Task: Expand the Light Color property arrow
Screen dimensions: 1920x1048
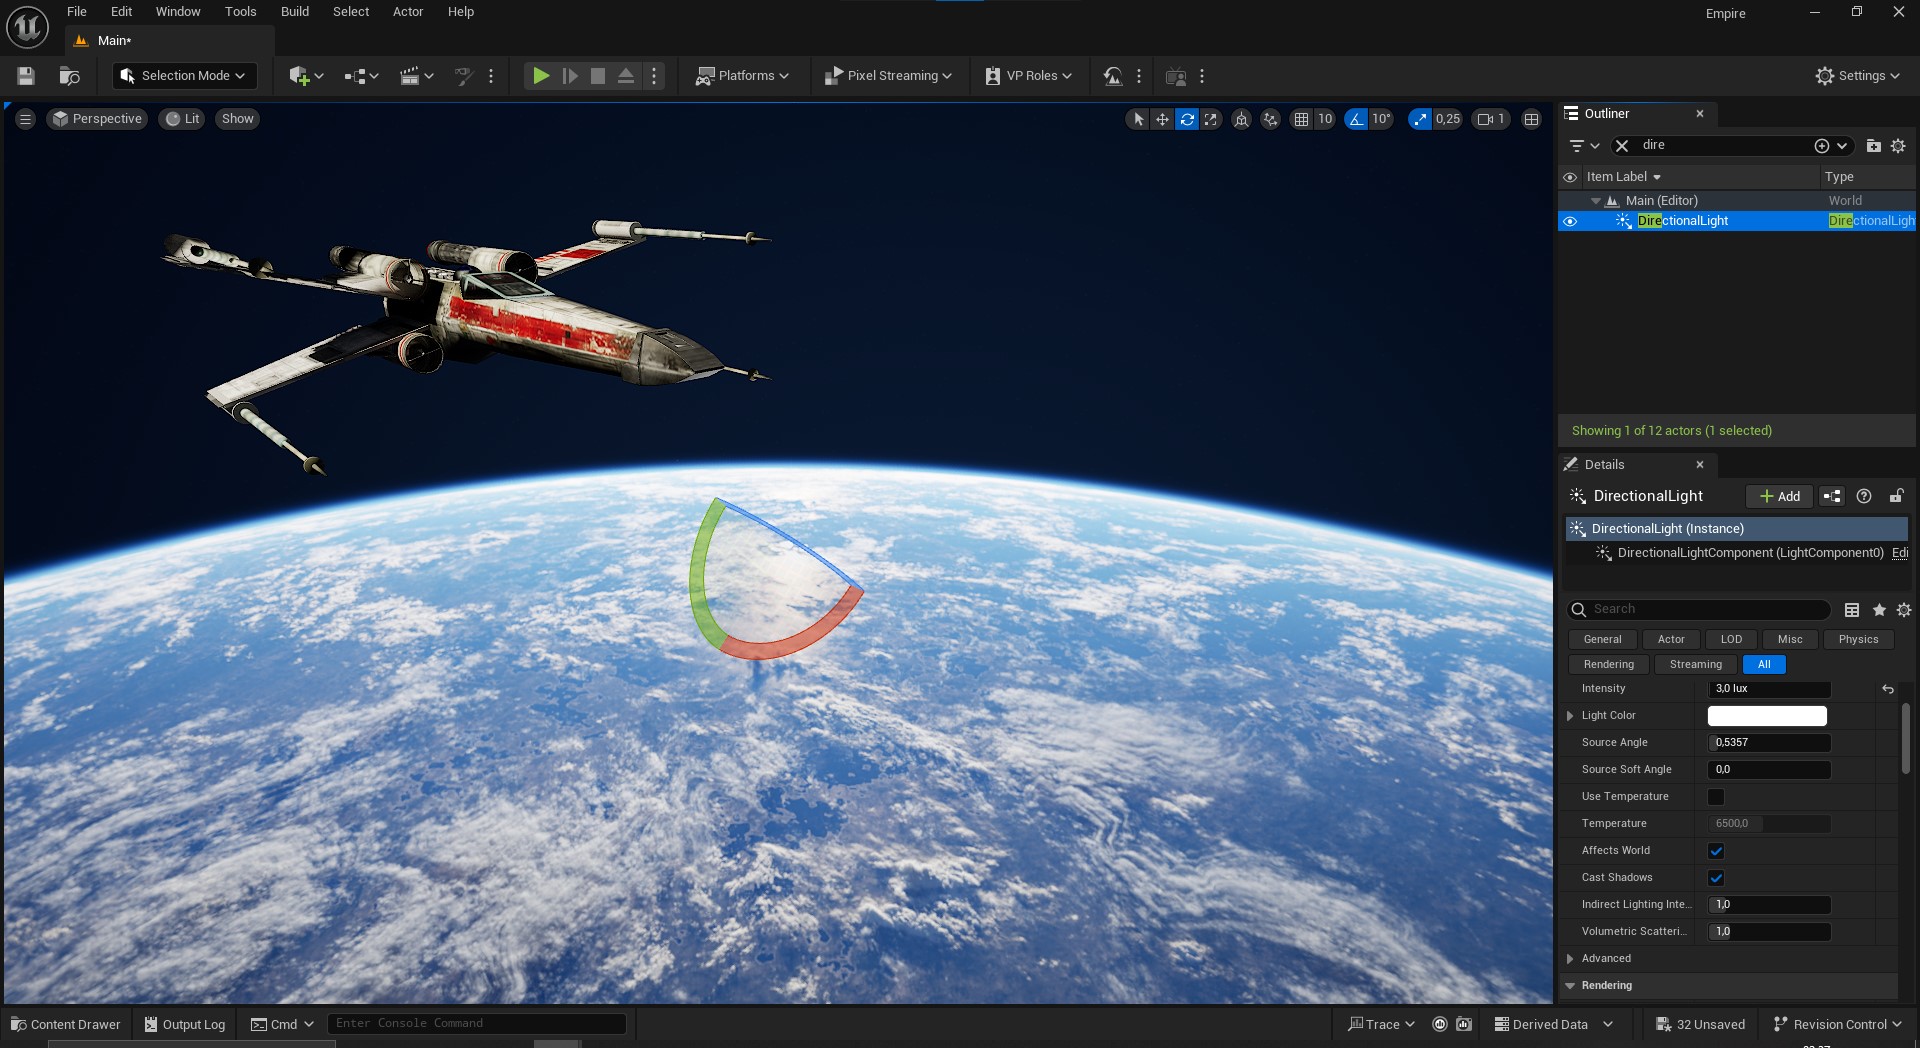Action: 1570,716
